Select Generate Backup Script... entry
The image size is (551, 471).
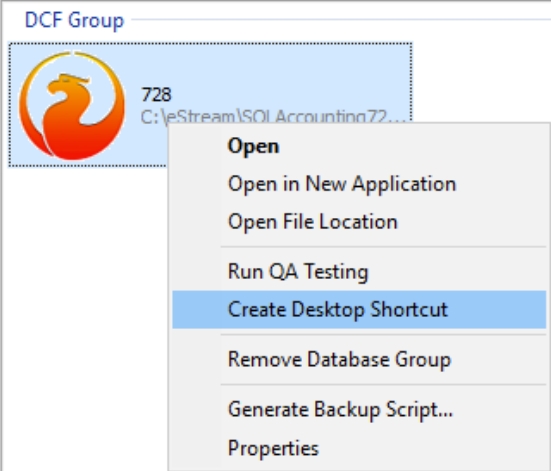click(x=359, y=409)
